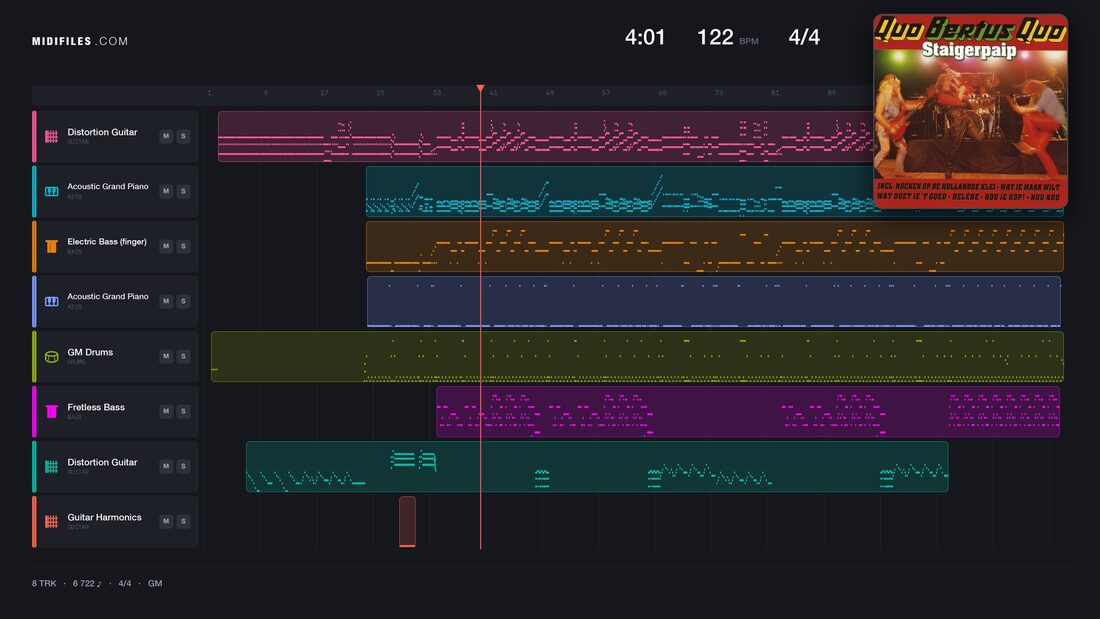Click bar 33 on the timeline ruler
This screenshot has height=619, width=1100.
coord(437,93)
